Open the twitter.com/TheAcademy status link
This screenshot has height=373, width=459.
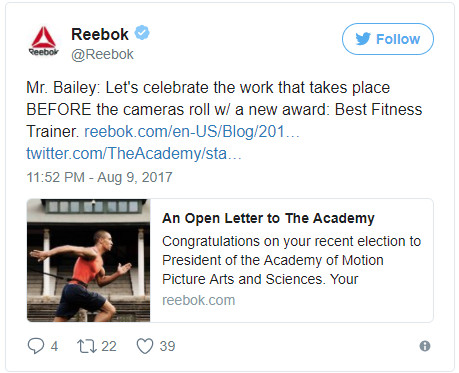pos(134,154)
